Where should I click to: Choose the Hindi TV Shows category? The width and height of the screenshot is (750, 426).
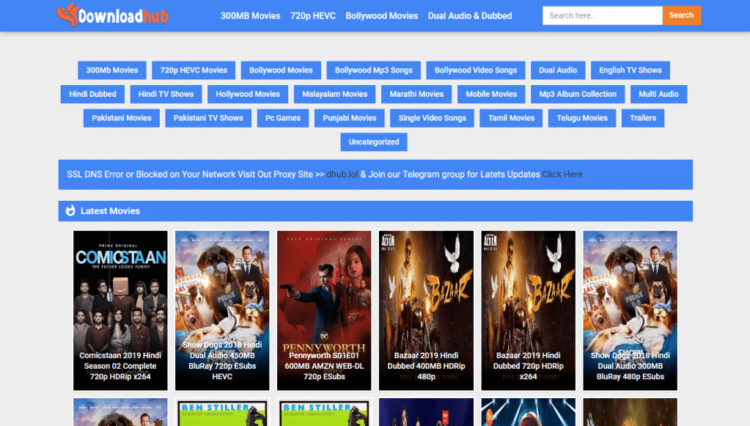[x=166, y=94]
